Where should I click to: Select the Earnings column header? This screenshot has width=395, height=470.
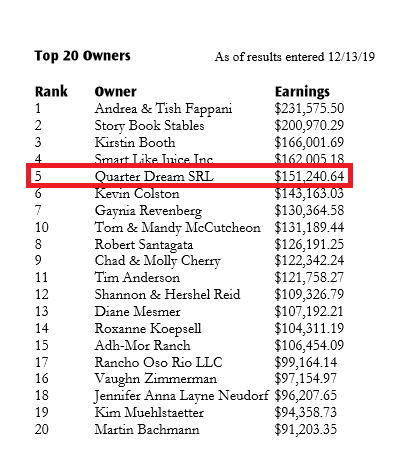[x=302, y=92]
